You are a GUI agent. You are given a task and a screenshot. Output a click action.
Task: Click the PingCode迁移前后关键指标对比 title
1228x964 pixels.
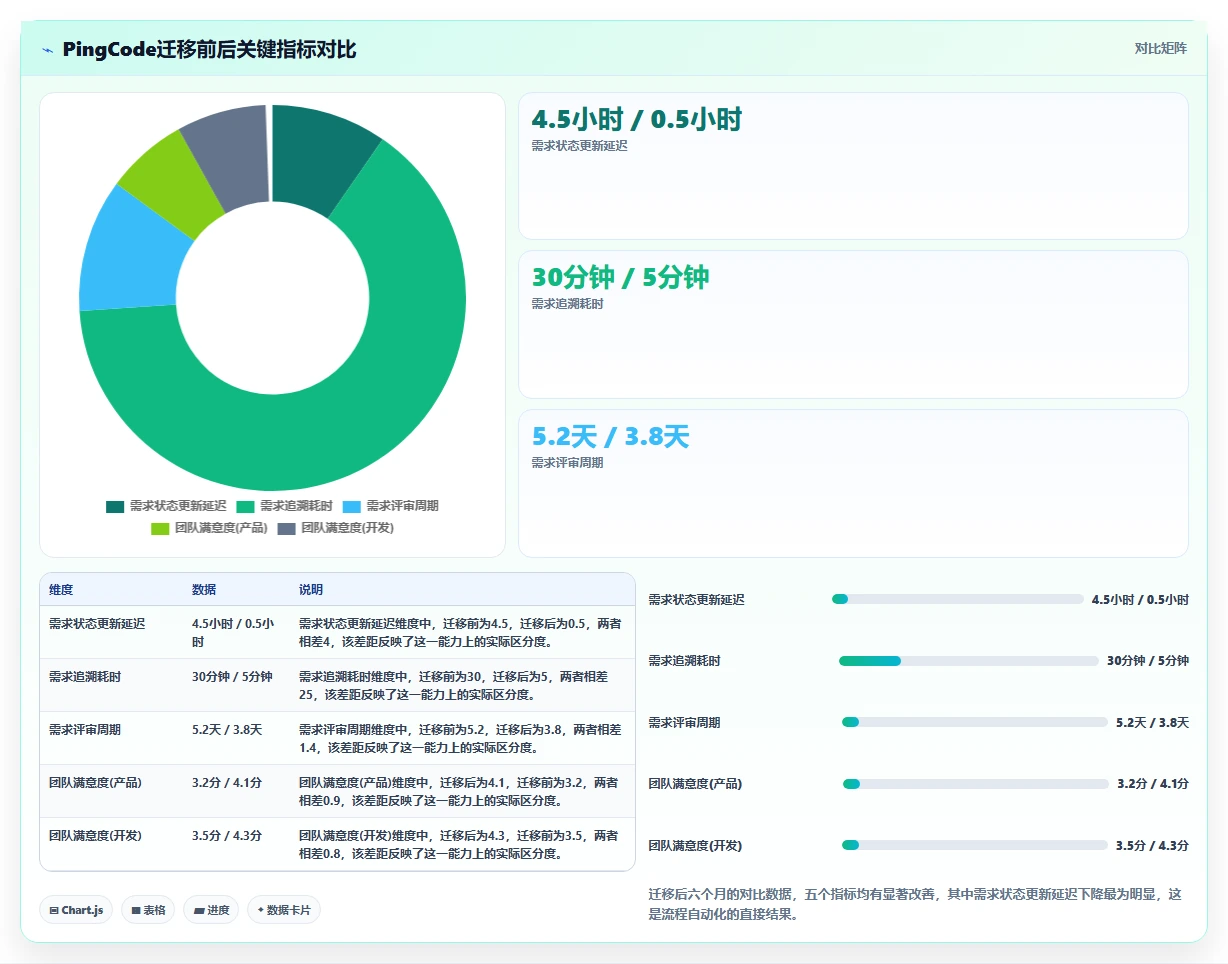click(x=209, y=50)
